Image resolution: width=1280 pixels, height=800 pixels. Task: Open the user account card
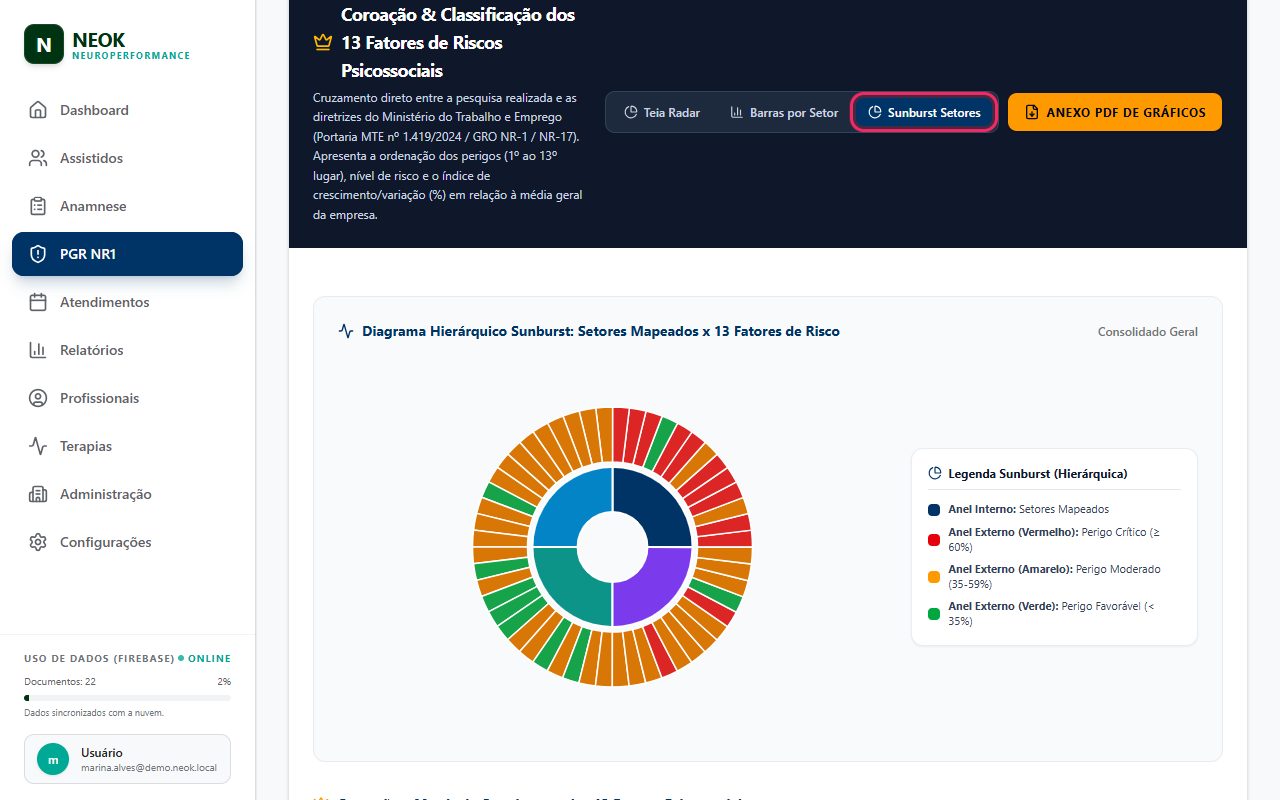127,759
